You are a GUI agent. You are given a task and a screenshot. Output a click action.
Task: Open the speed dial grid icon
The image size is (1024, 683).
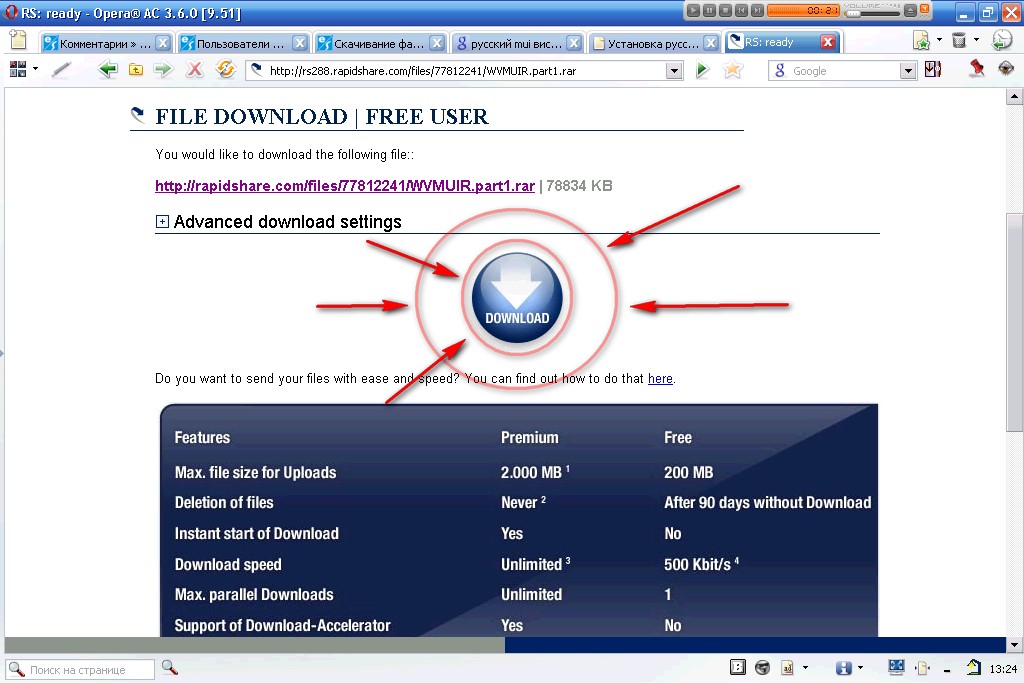point(18,69)
